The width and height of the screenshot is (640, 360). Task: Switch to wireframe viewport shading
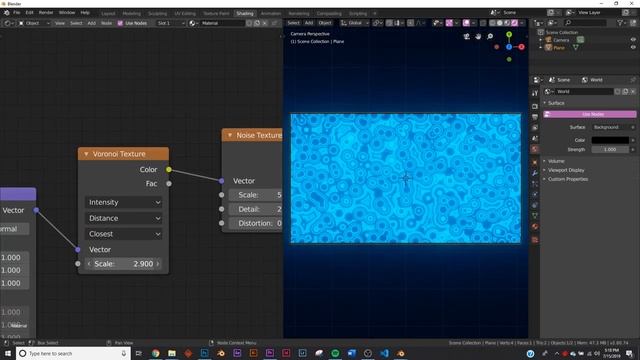[493, 23]
